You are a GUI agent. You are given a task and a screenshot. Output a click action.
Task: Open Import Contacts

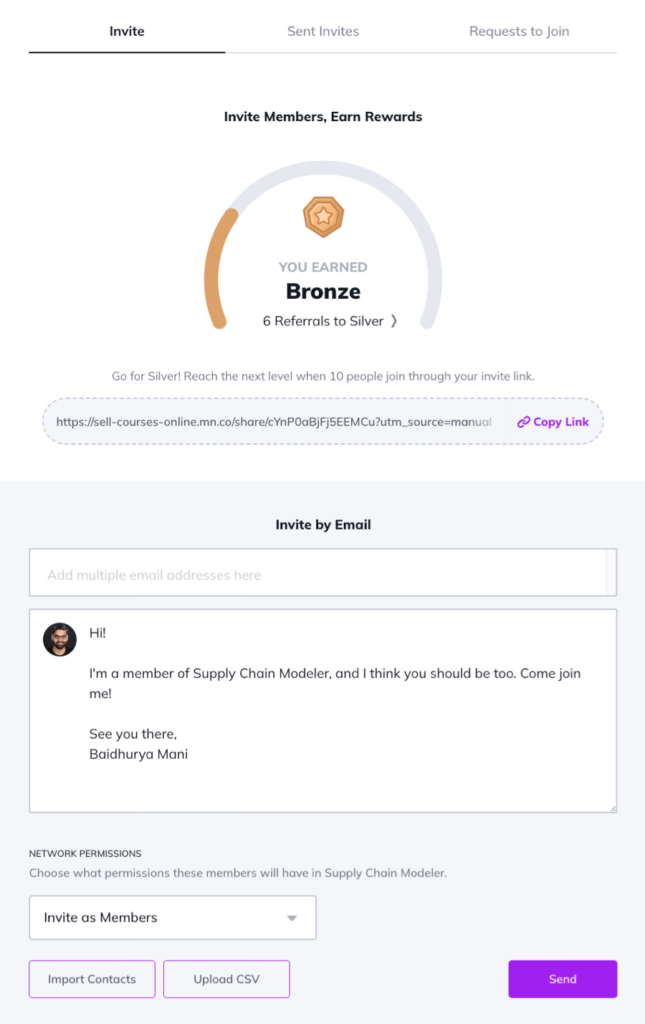[x=92, y=979]
